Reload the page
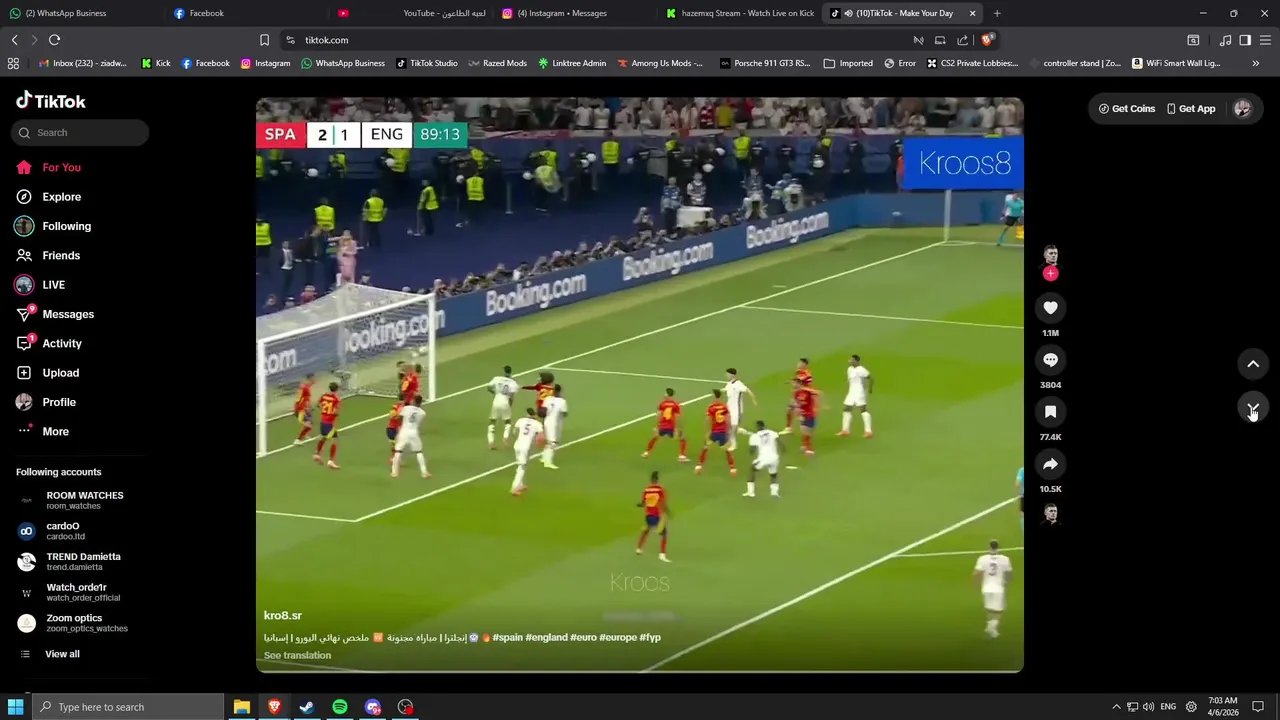Image resolution: width=1280 pixels, height=720 pixels. click(55, 40)
